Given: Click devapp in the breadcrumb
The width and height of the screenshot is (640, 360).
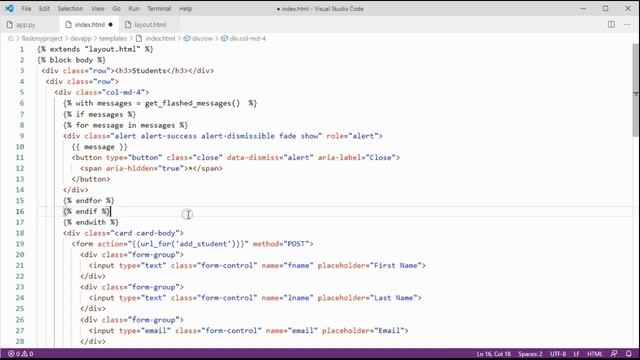Looking at the screenshot, I should click(81, 38).
